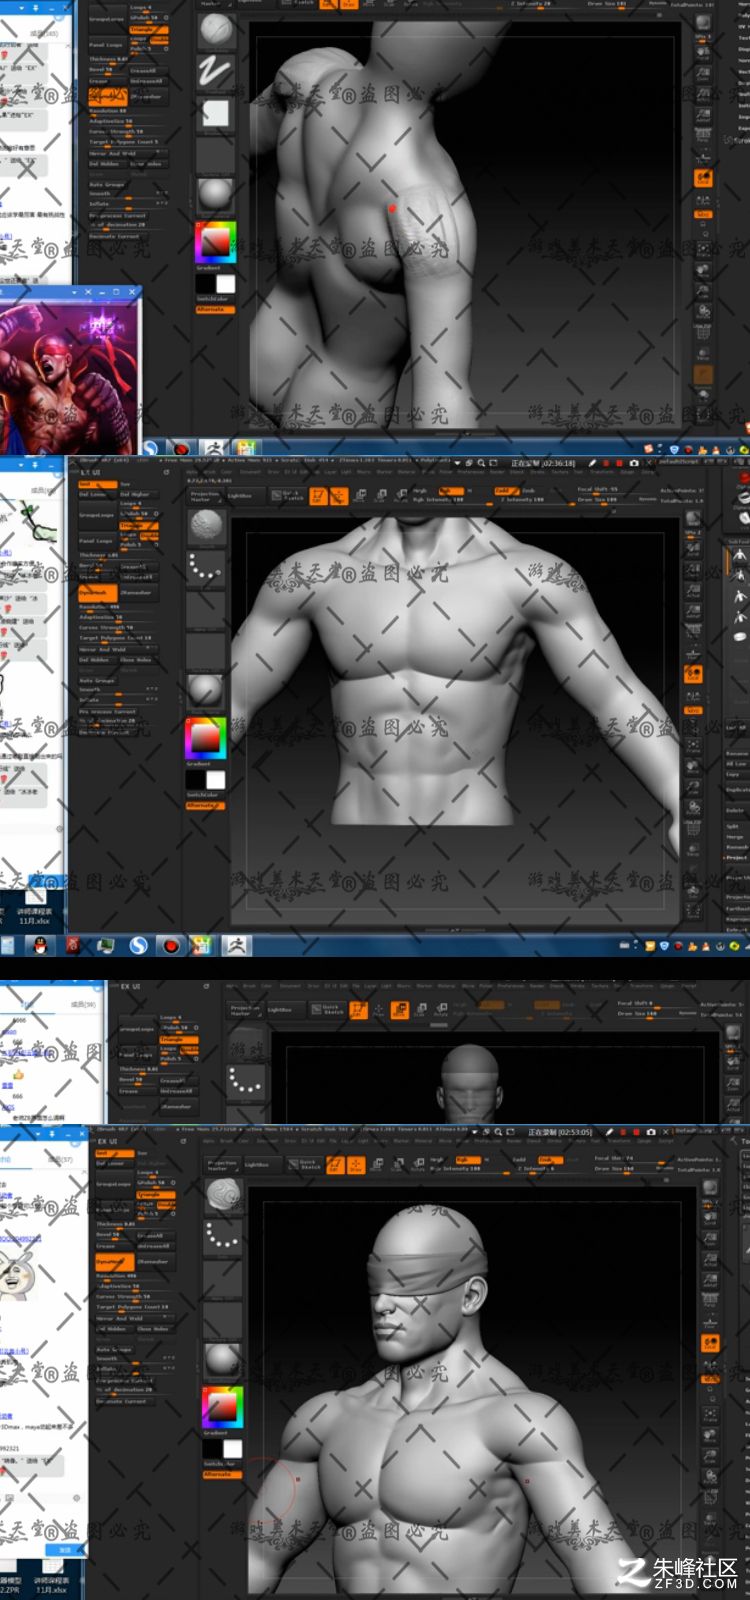Open Sogou browser icon in the torso screenshot taskbar
Image resolution: width=750 pixels, height=1600 pixels.
[138, 944]
